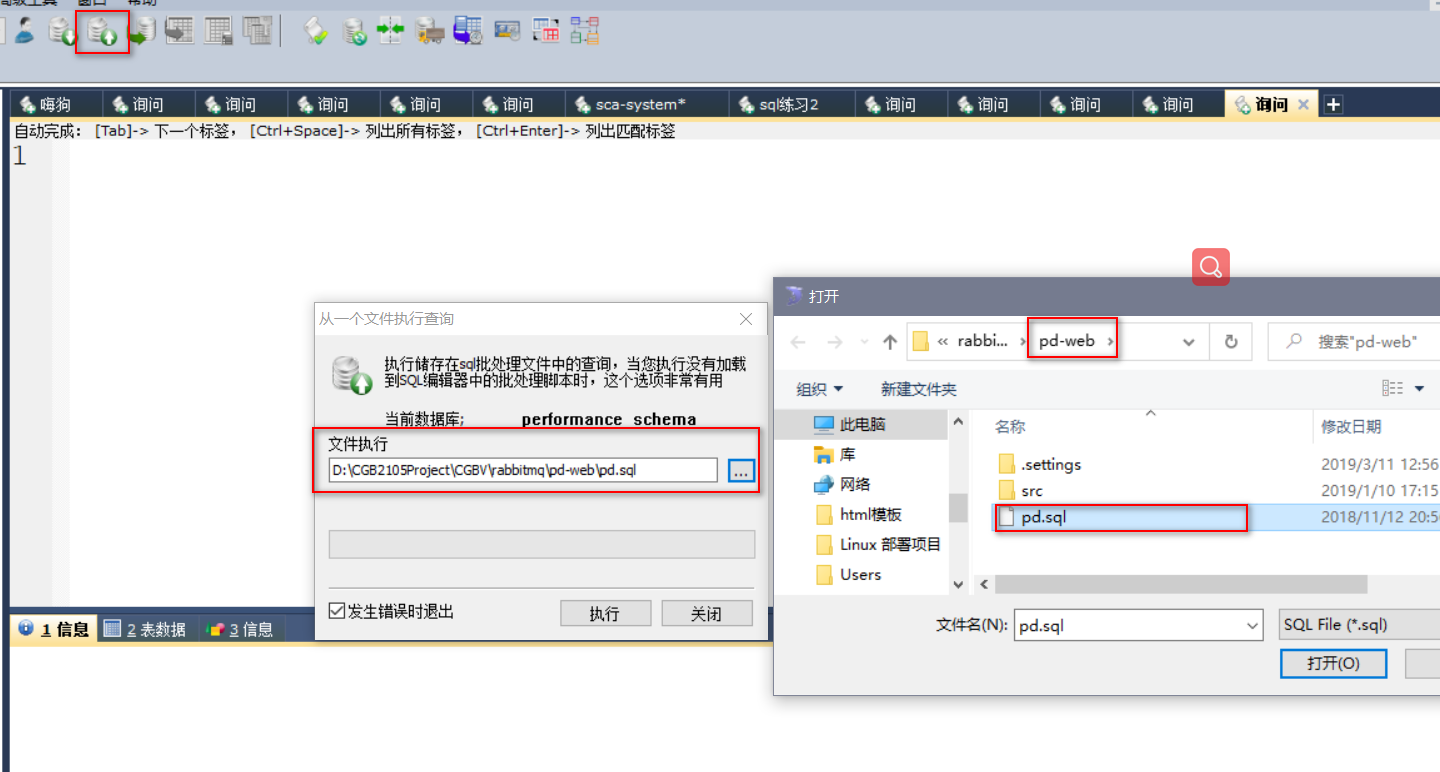The width and height of the screenshot is (1440, 772).
Task: Select 此电脑 in the navigation pane
Action: click(862, 424)
